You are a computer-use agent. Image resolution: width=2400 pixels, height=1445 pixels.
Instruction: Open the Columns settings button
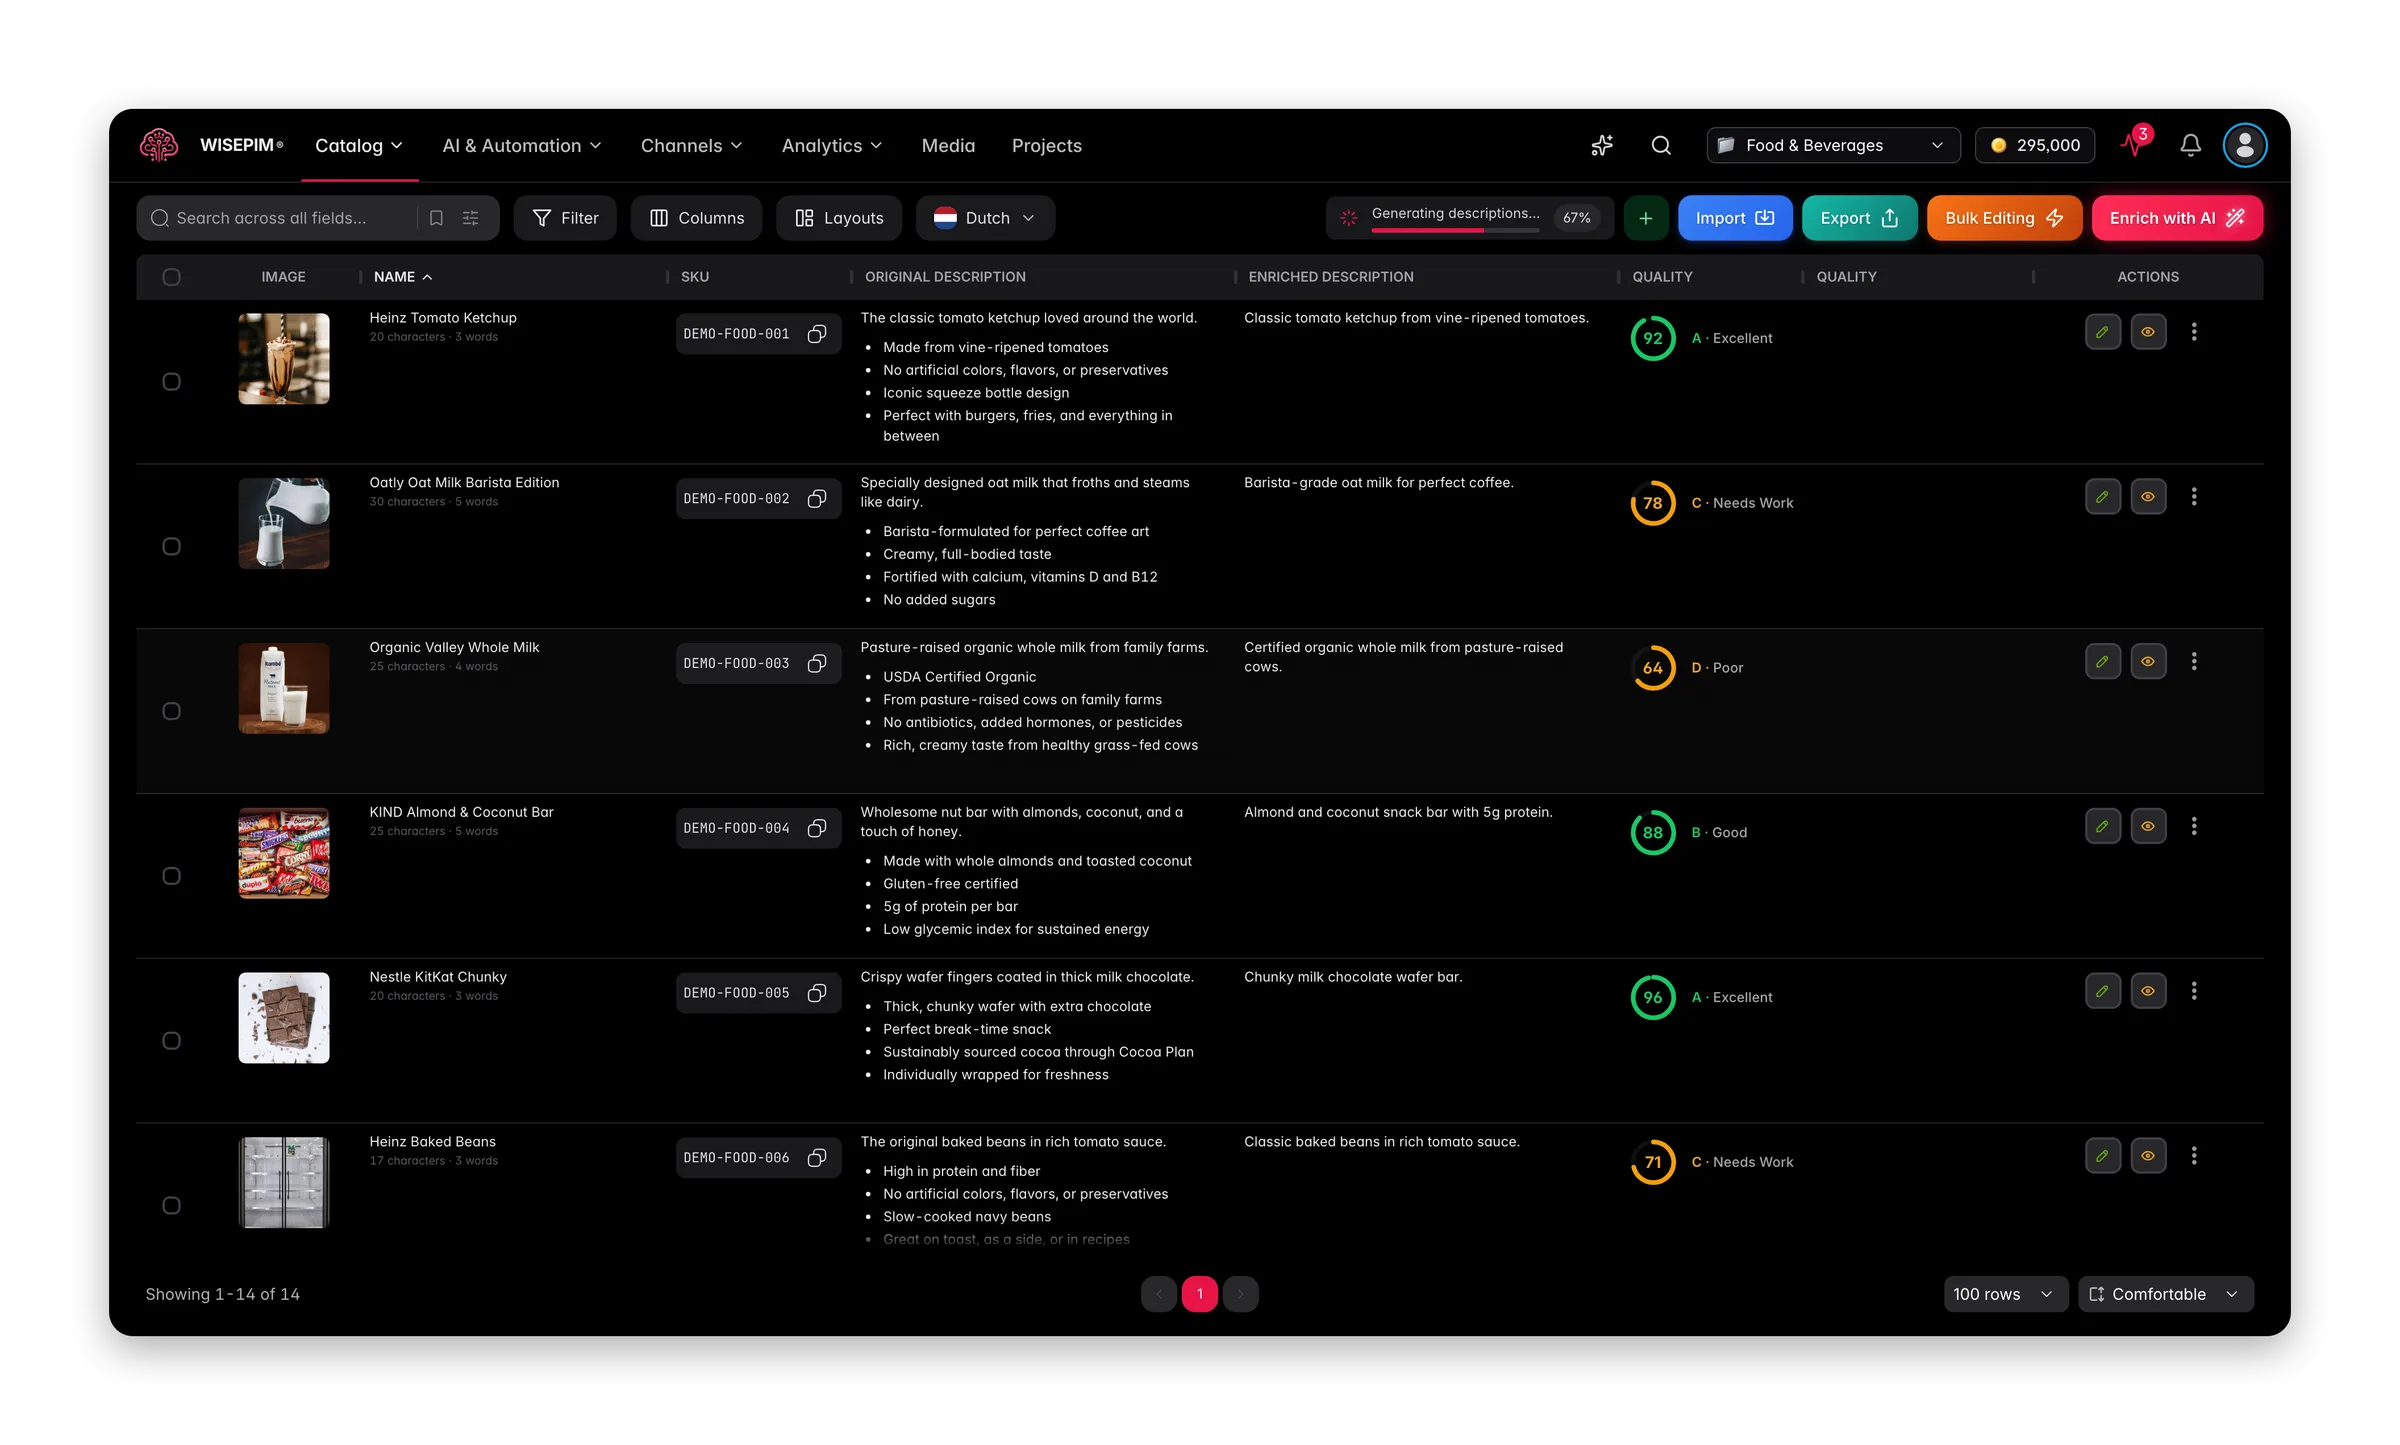696,218
